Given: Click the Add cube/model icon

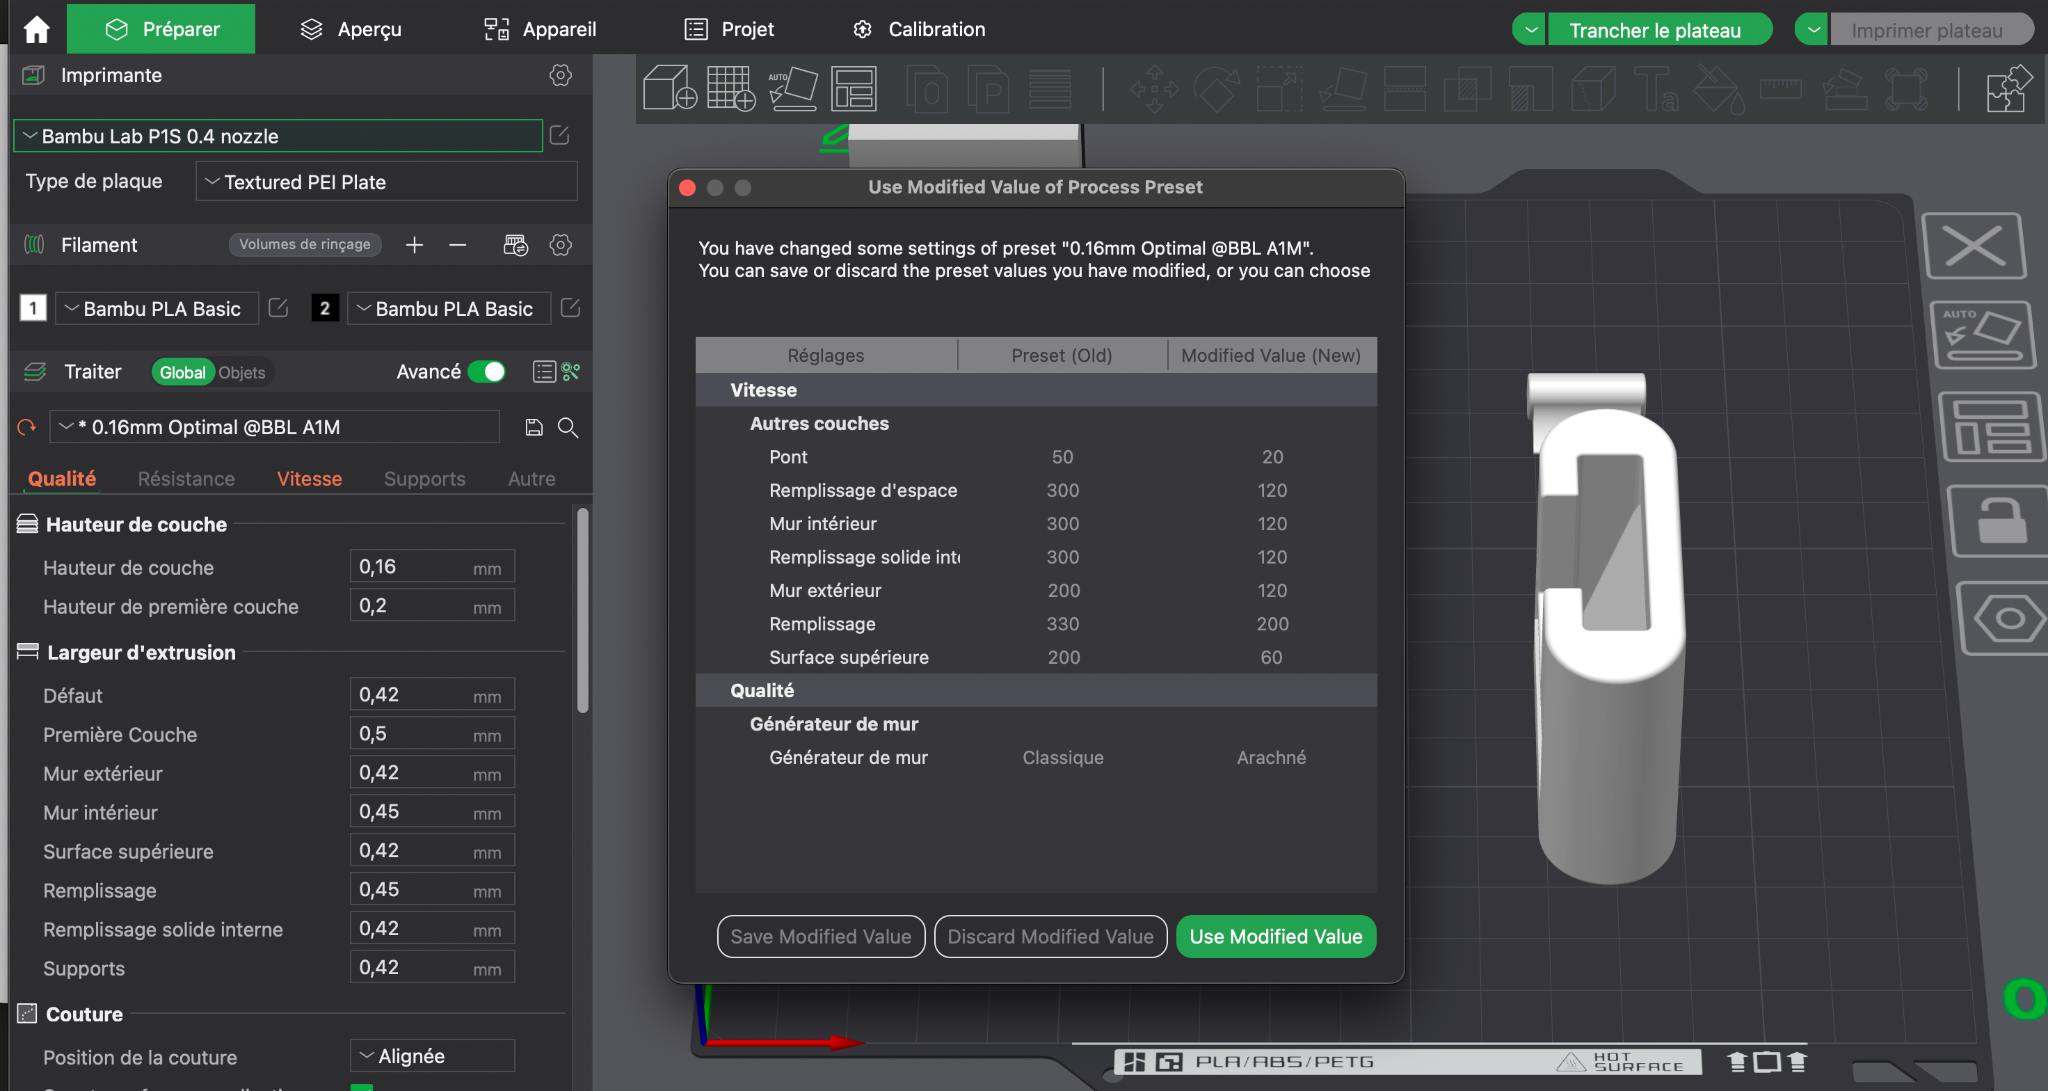Looking at the screenshot, I should click(669, 88).
